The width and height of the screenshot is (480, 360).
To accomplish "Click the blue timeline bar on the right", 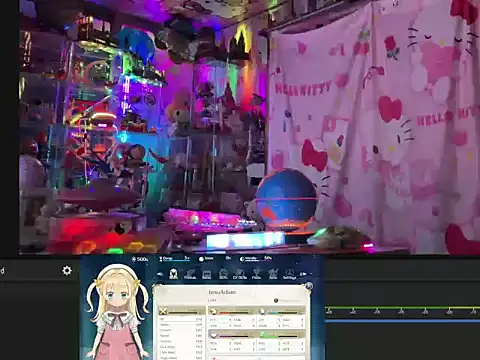I will click(x=403, y=321).
